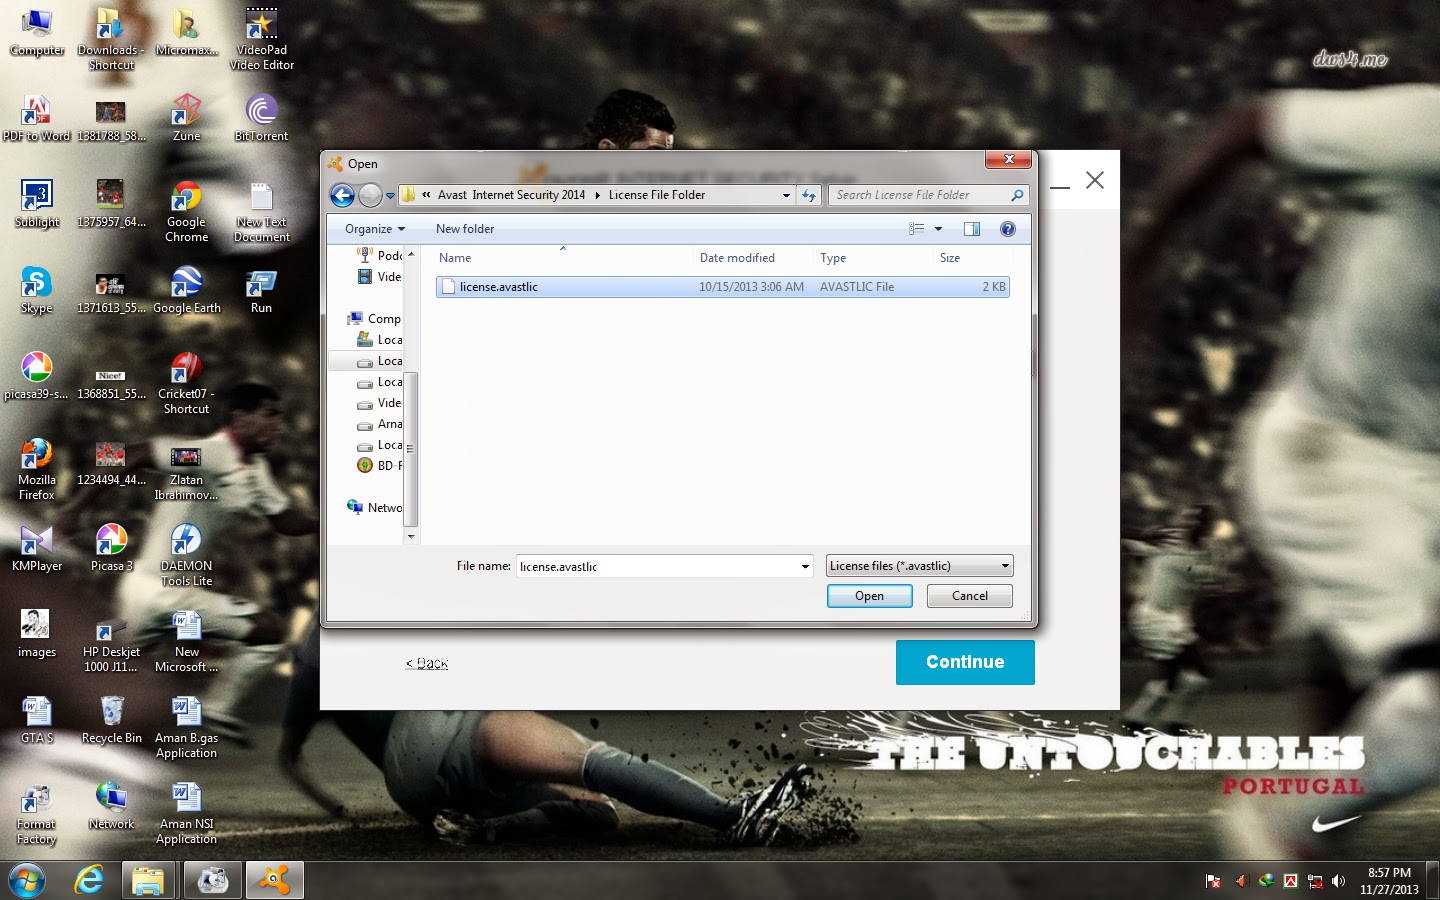The image size is (1440, 900).
Task: Open the License files type filter dropdown
Action: point(920,566)
